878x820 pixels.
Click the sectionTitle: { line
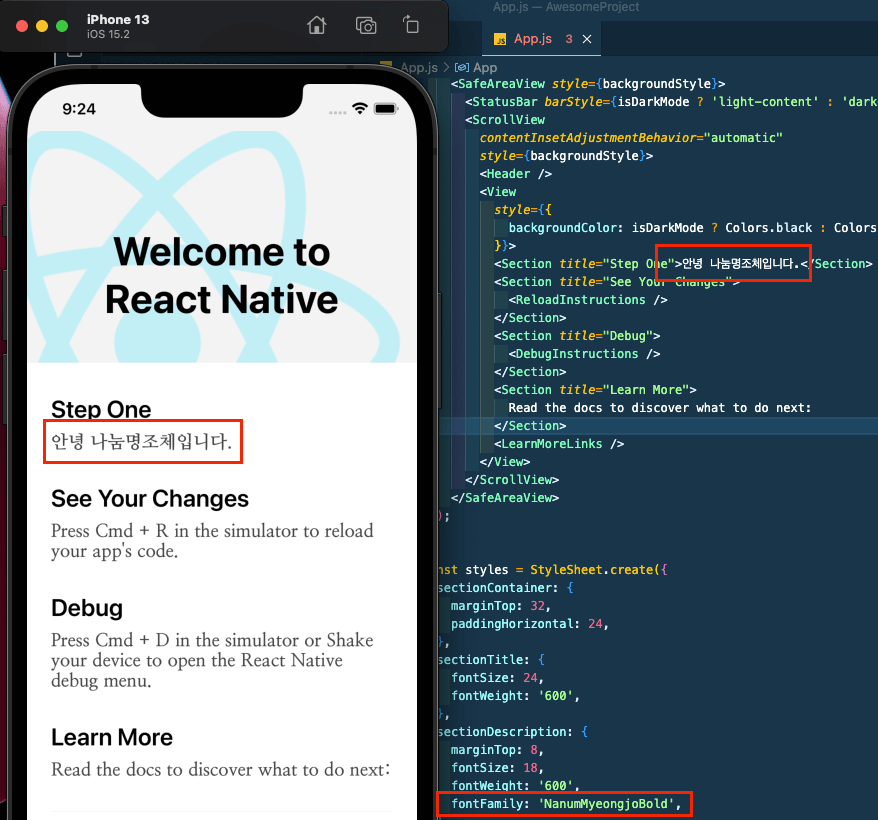coord(491,660)
